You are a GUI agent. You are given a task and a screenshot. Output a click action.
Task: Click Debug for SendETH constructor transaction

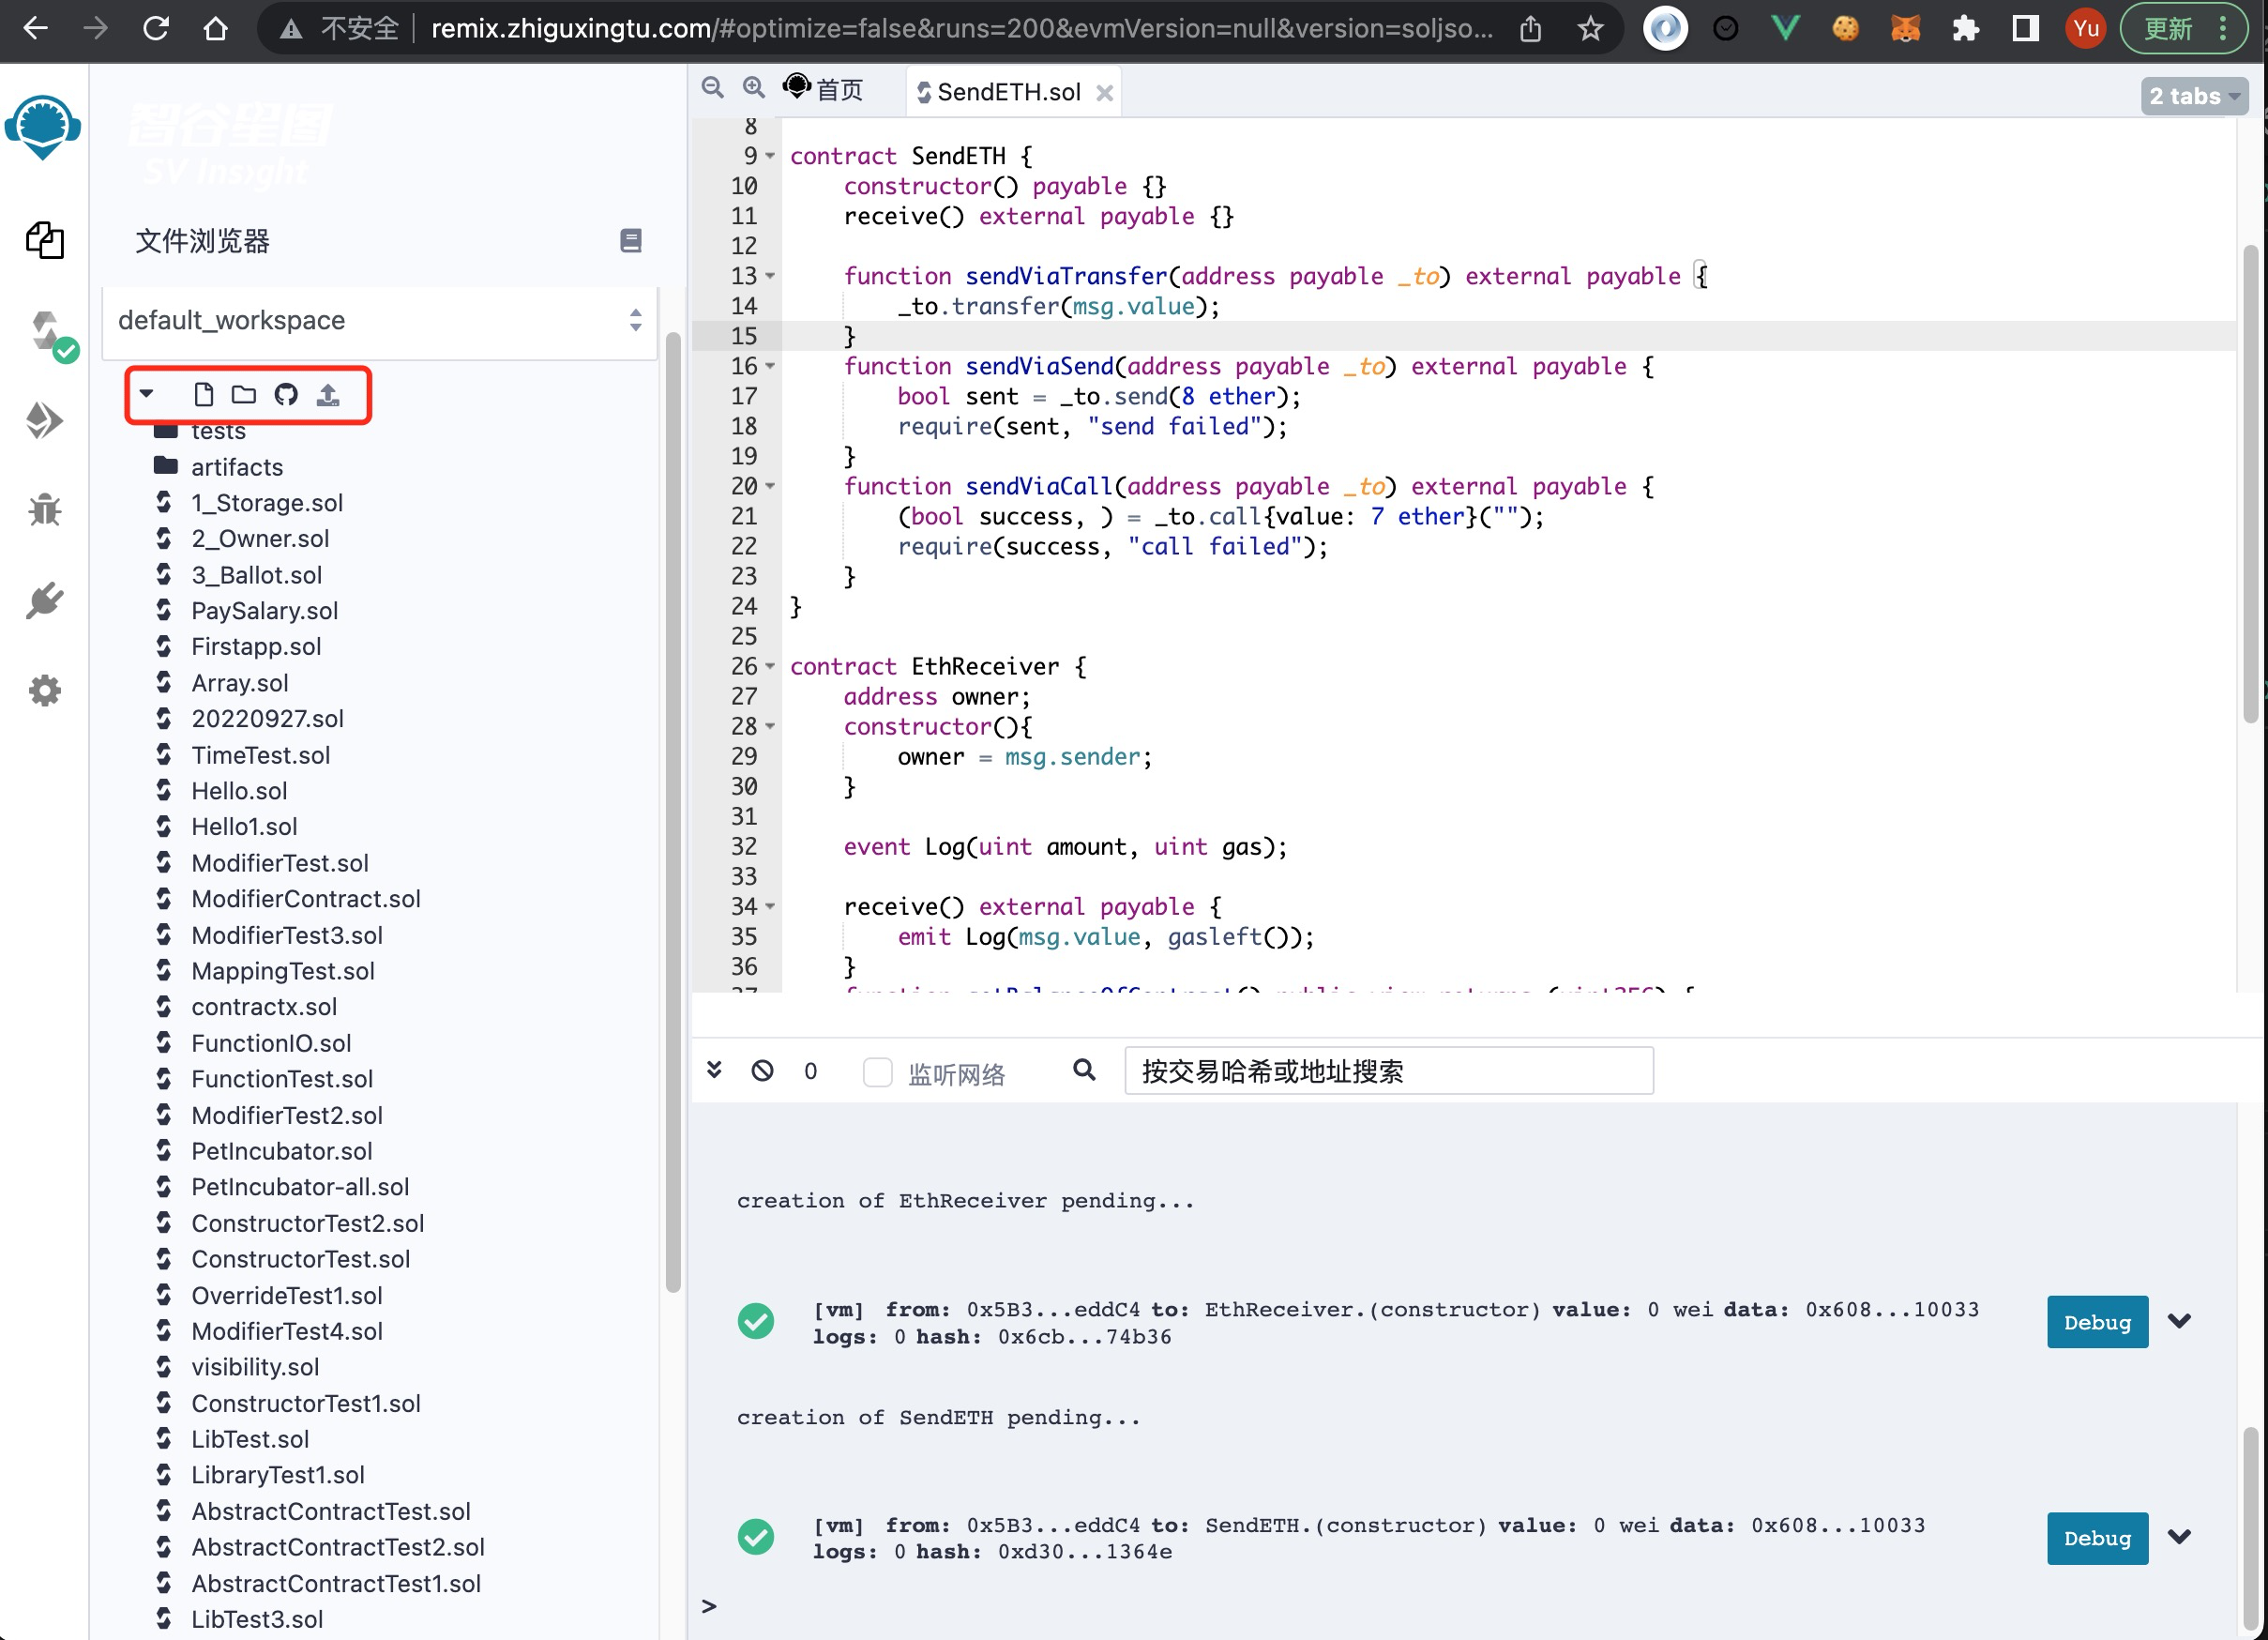2097,1538
